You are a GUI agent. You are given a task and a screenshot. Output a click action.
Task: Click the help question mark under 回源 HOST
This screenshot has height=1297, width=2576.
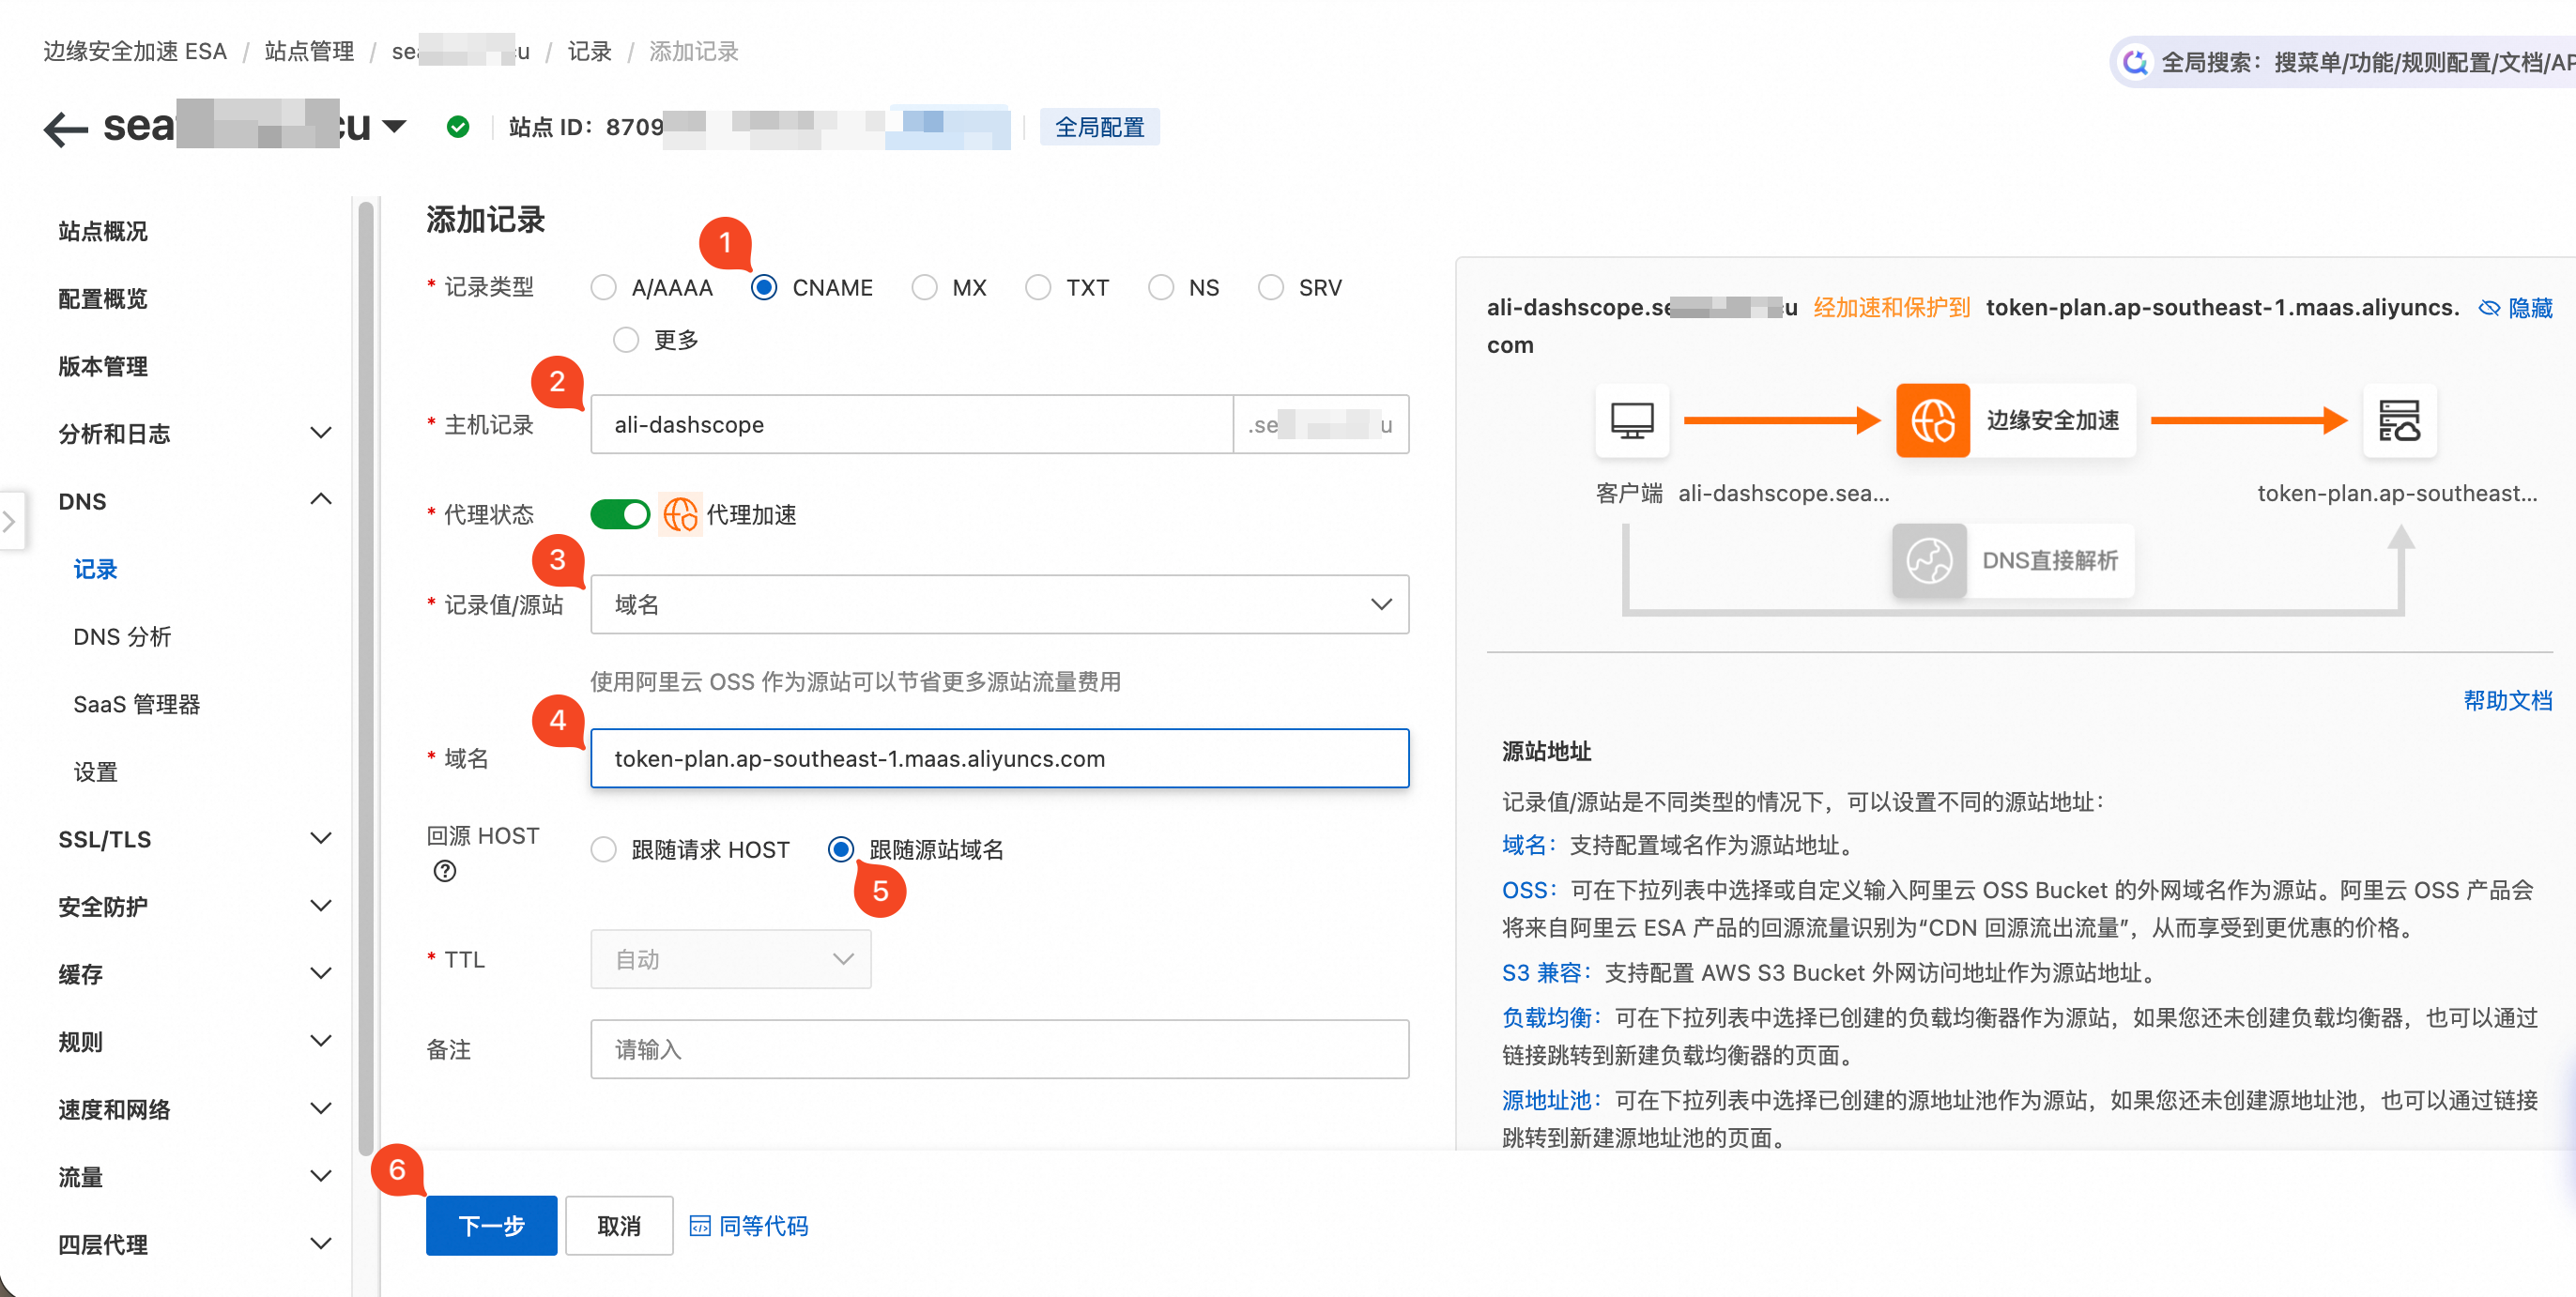coord(445,871)
